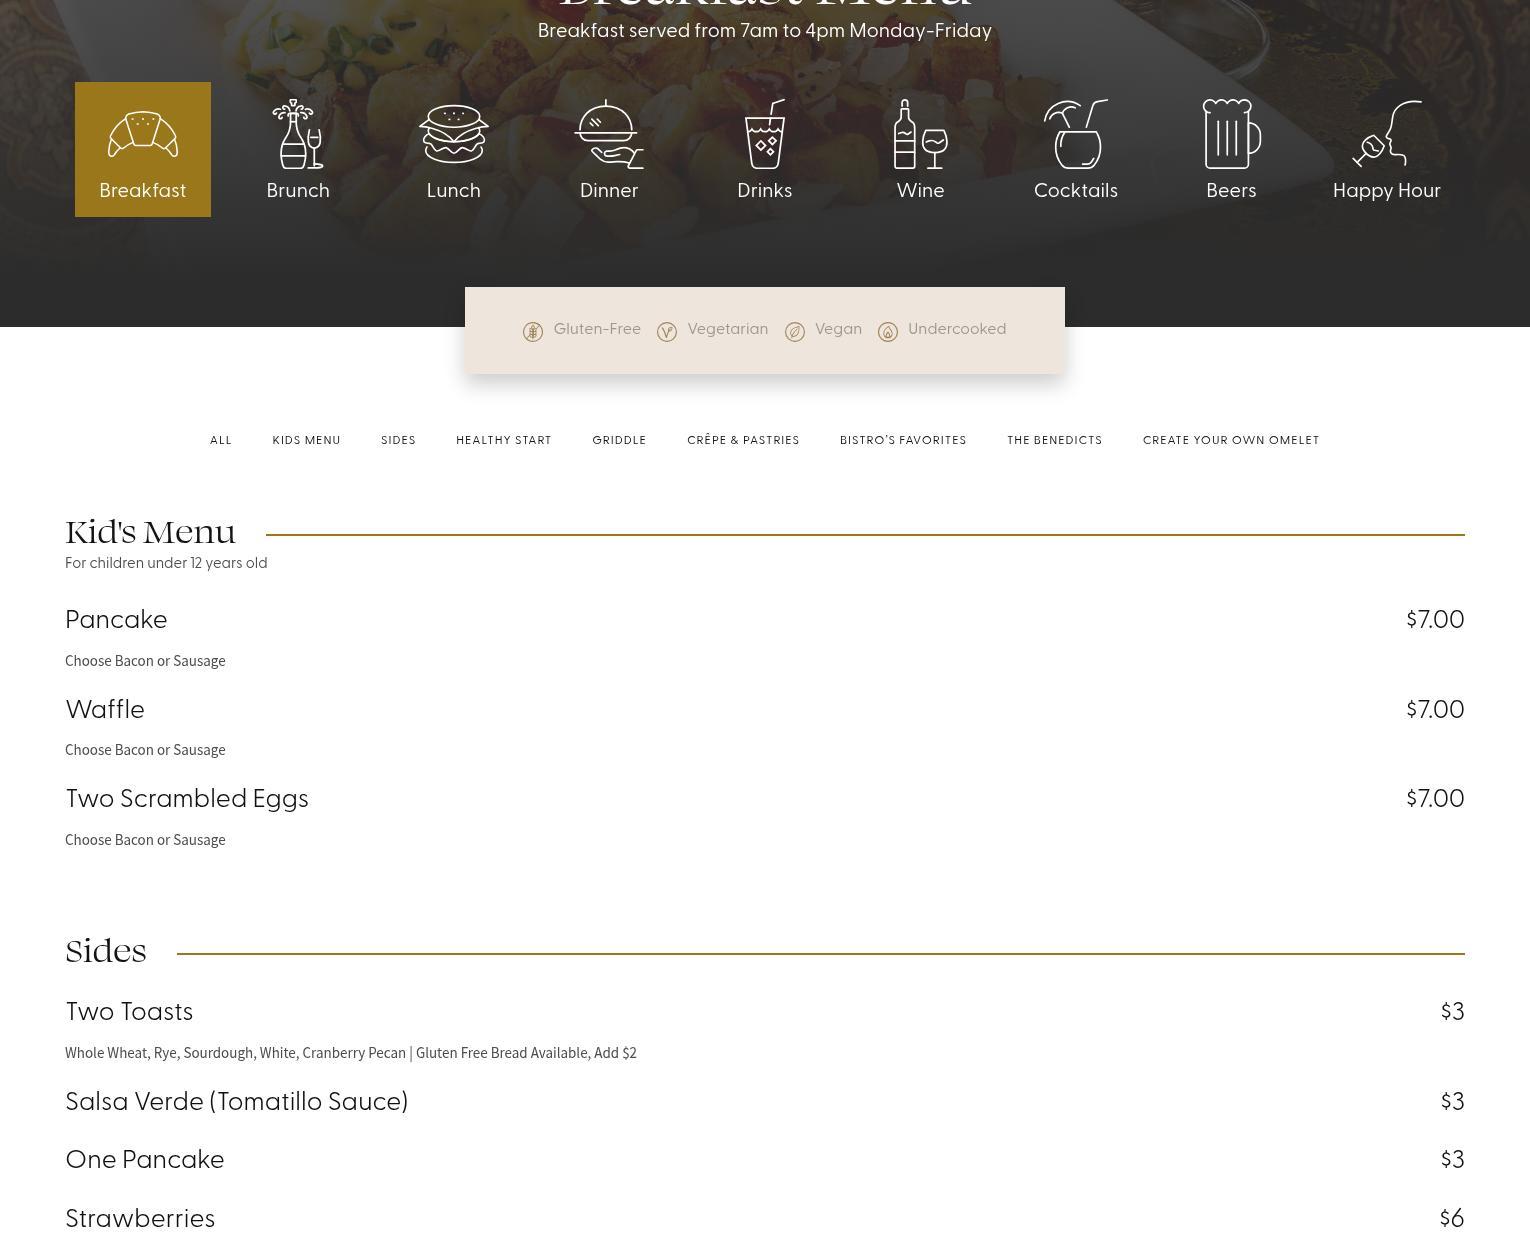Open the Wine bottle and glass icon
Image resolution: width=1530 pixels, height=1246 pixels.
tap(921, 134)
